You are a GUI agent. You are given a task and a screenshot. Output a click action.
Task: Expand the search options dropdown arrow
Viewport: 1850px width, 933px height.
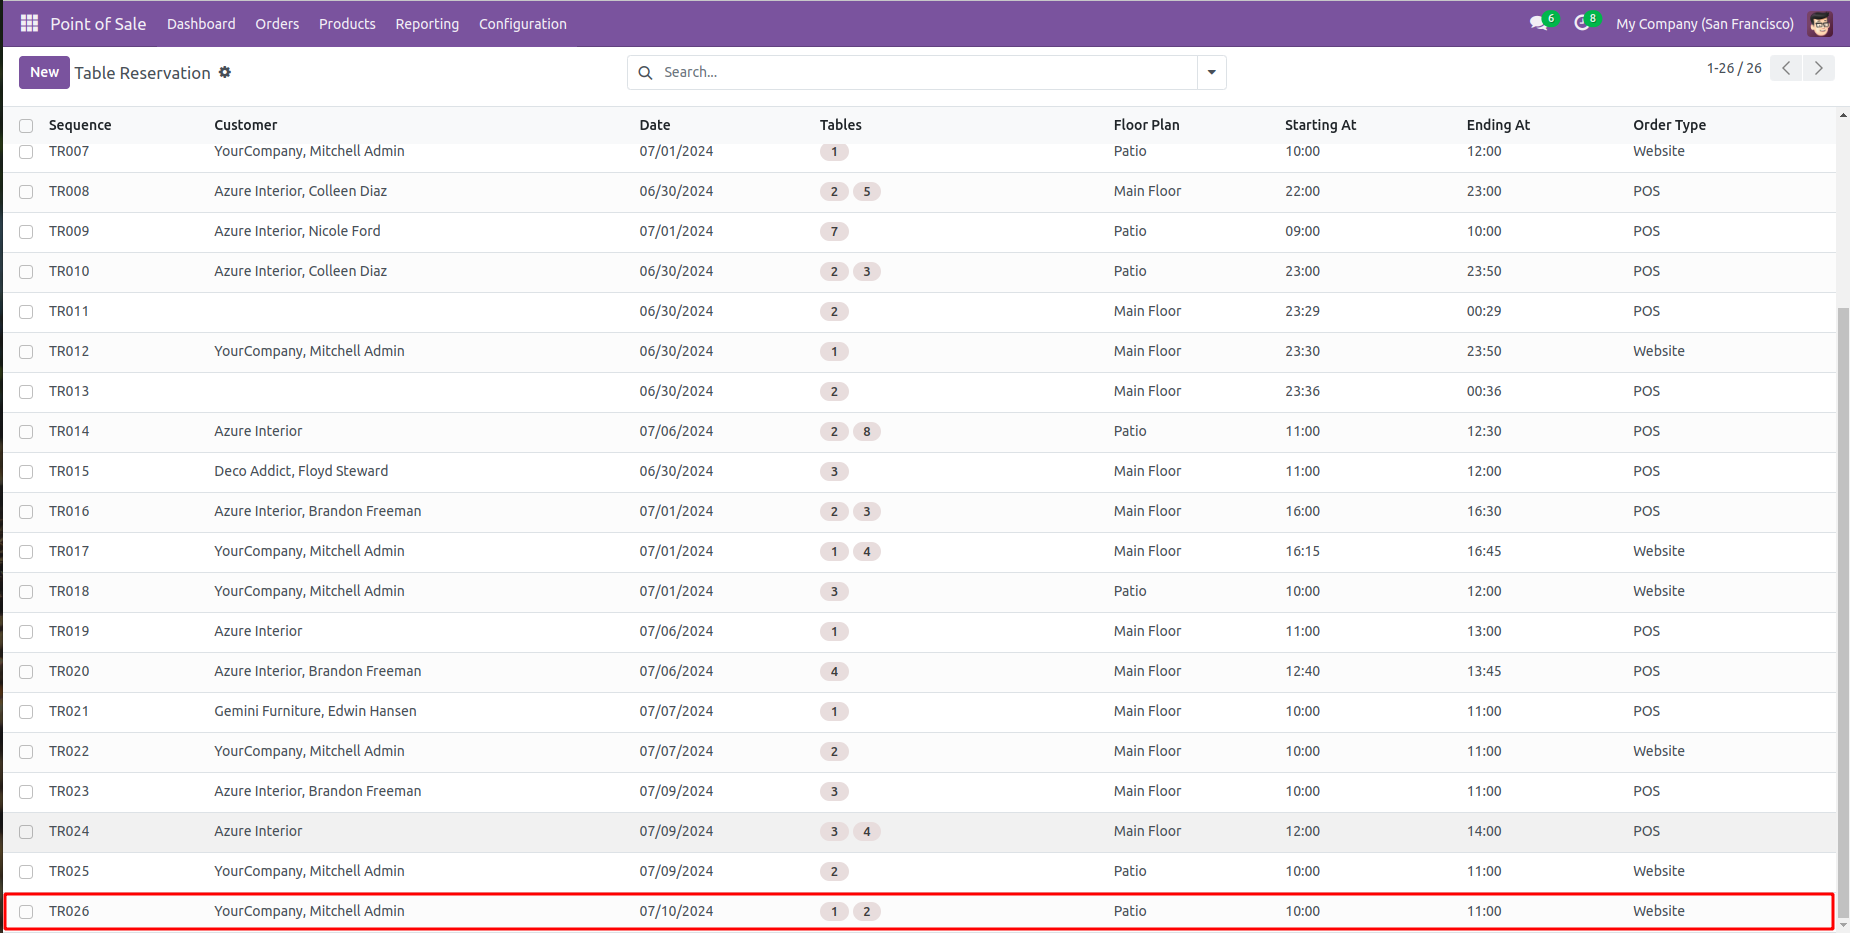1211,72
